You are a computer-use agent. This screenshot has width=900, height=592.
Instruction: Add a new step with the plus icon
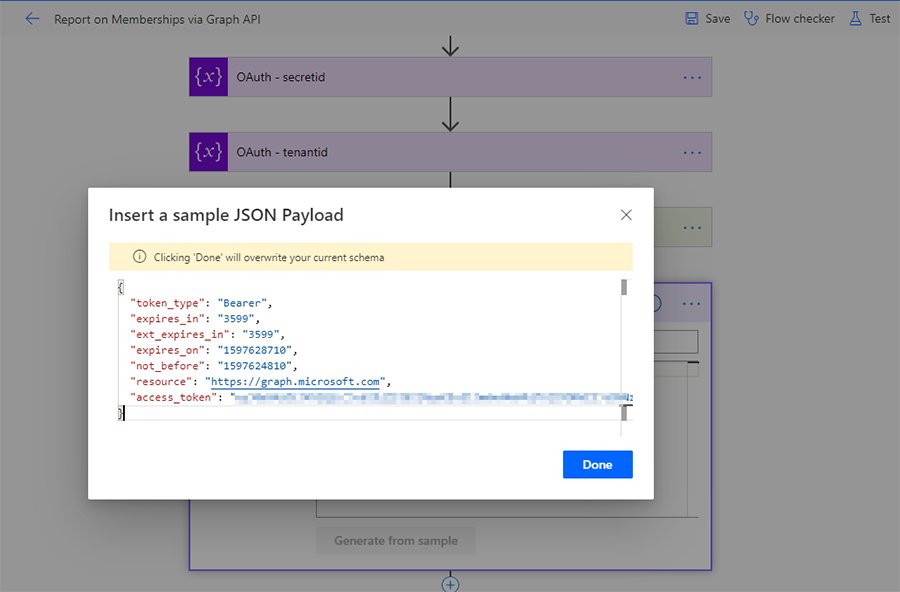coord(451,584)
